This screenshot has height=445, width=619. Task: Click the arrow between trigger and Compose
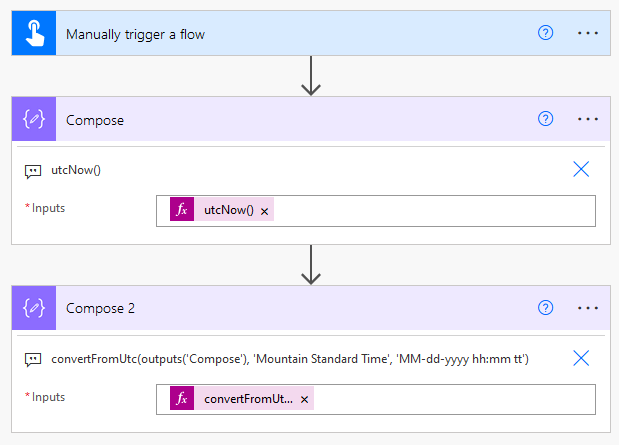(311, 76)
